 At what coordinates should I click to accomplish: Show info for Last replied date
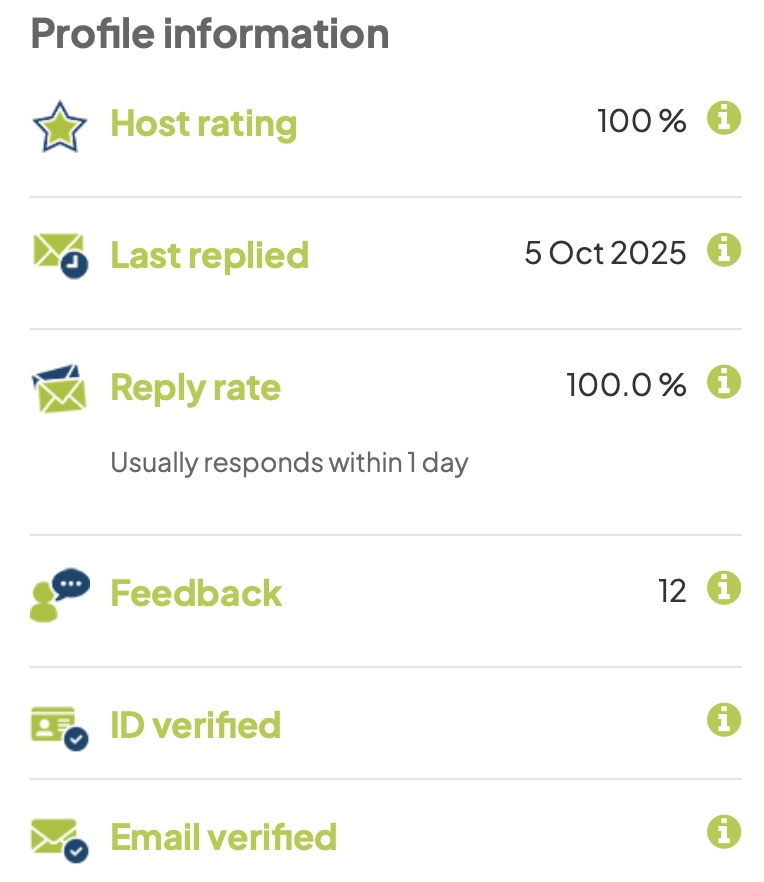(x=724, y=250)
